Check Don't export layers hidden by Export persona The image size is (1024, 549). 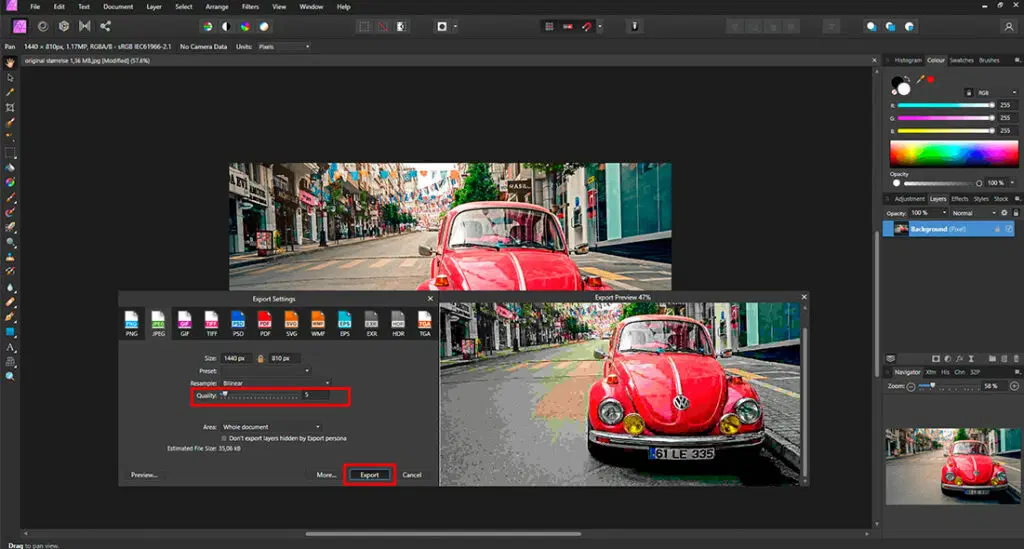tap(224, 439)
